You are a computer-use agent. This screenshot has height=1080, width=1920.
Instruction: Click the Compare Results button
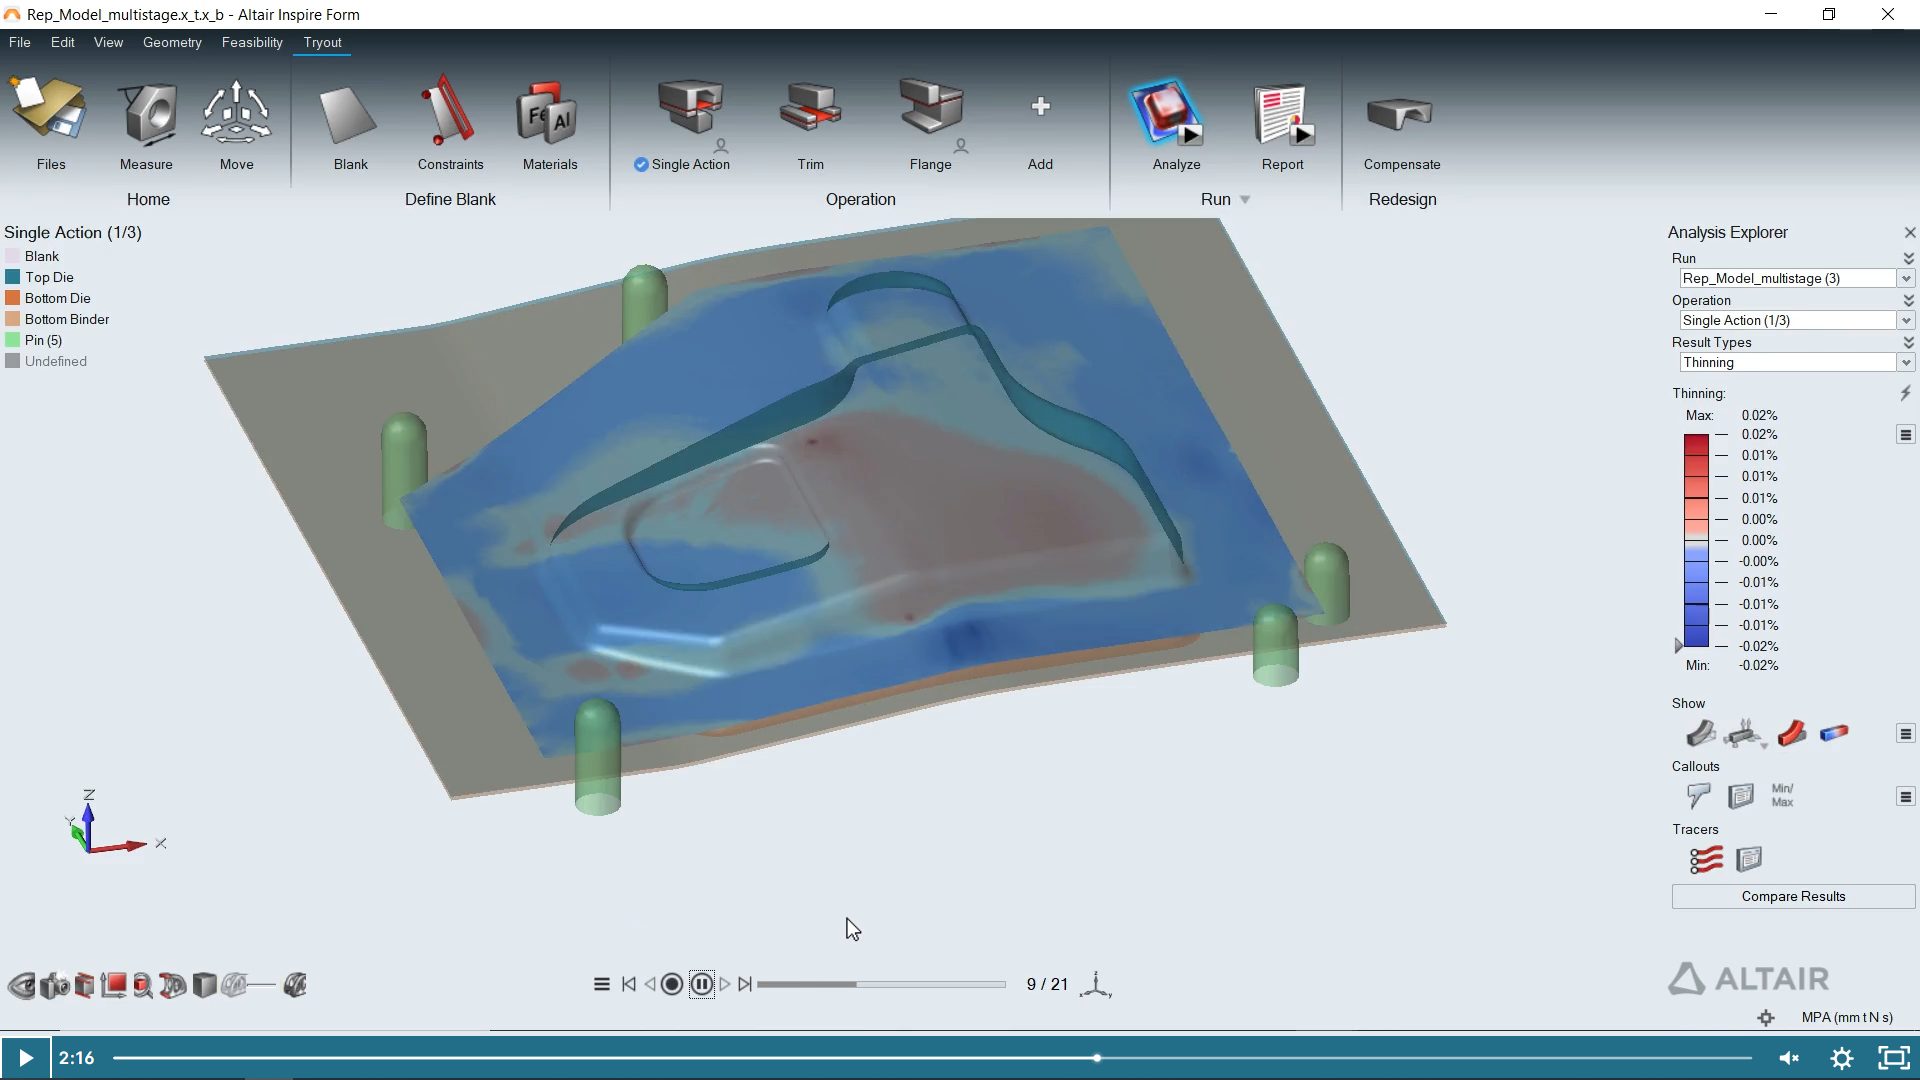pos(1792,896)
